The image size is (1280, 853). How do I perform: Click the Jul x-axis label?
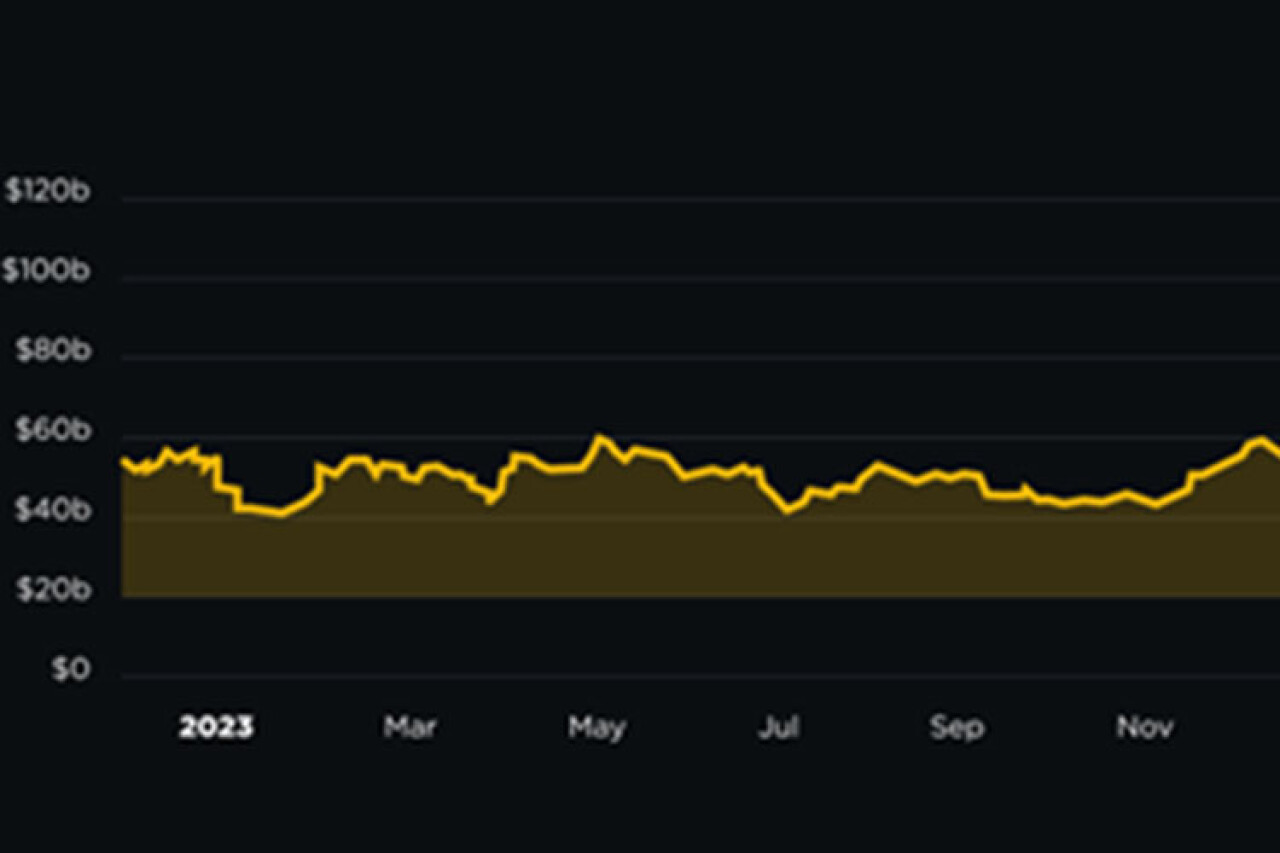click(x=778, y=727)
